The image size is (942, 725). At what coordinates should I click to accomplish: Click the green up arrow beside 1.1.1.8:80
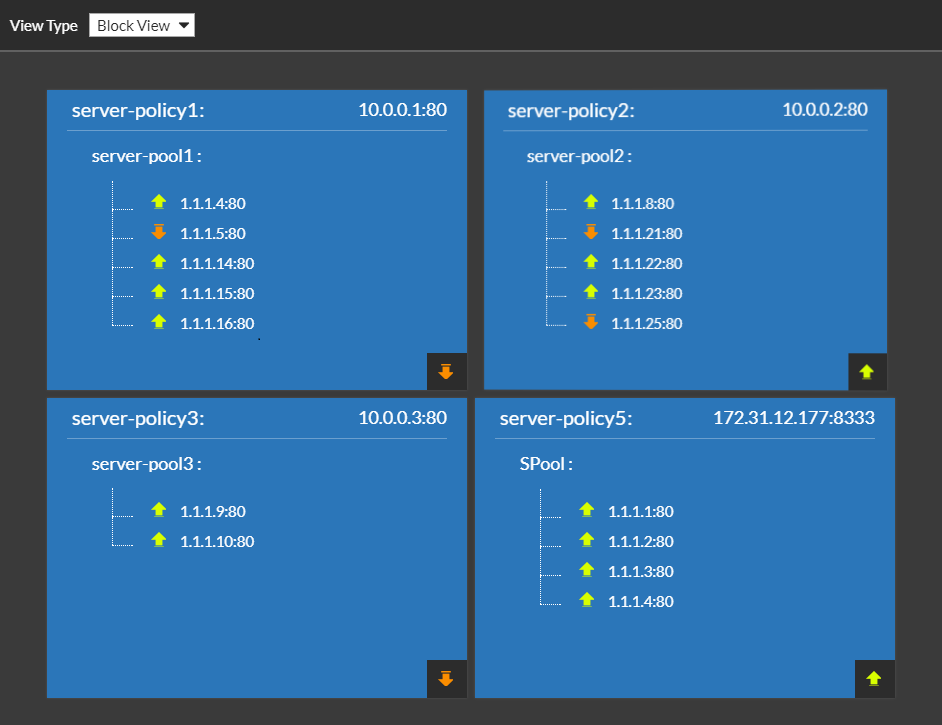coord(591,202)
